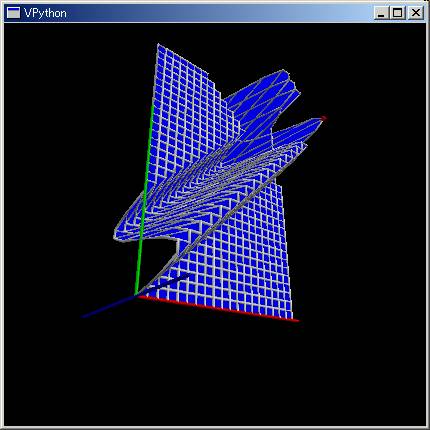Click the origin where the three axes meet
The image size is (430, 430).
(136, 295)
